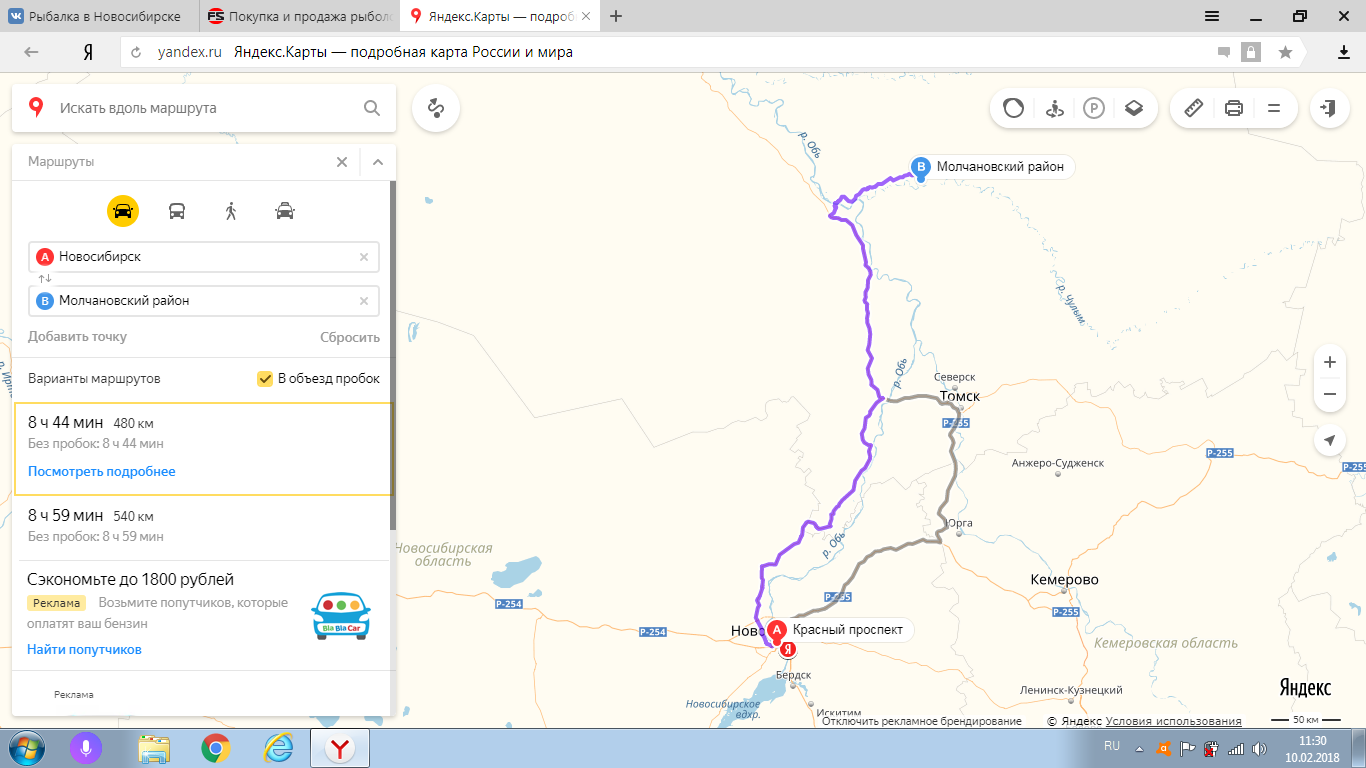Click the Яндекс logo on map

click(1305, 688)
